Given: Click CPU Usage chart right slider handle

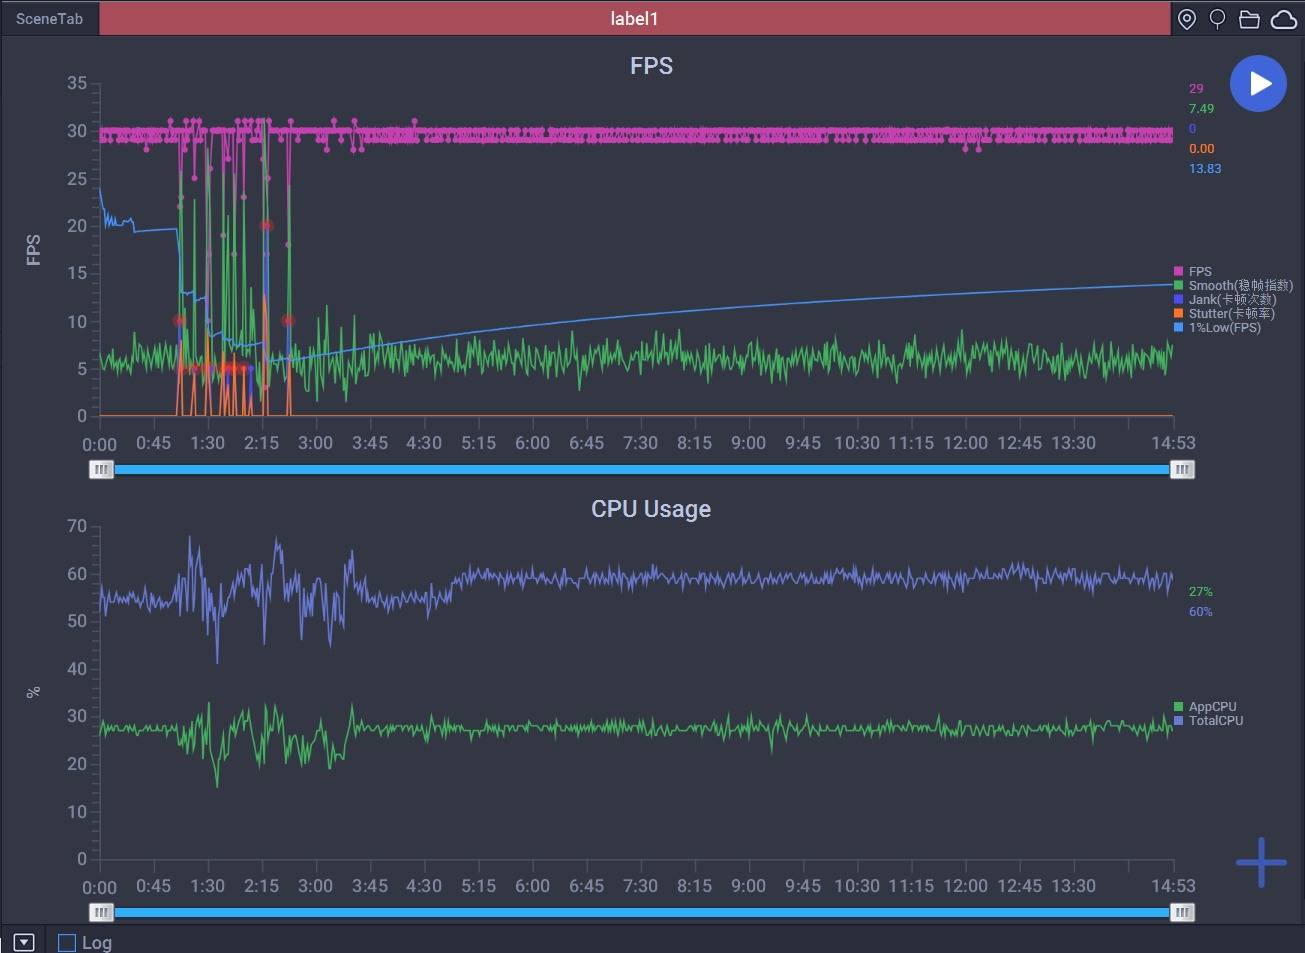Looking at the screenshot, I should (x=1182, y=912).
